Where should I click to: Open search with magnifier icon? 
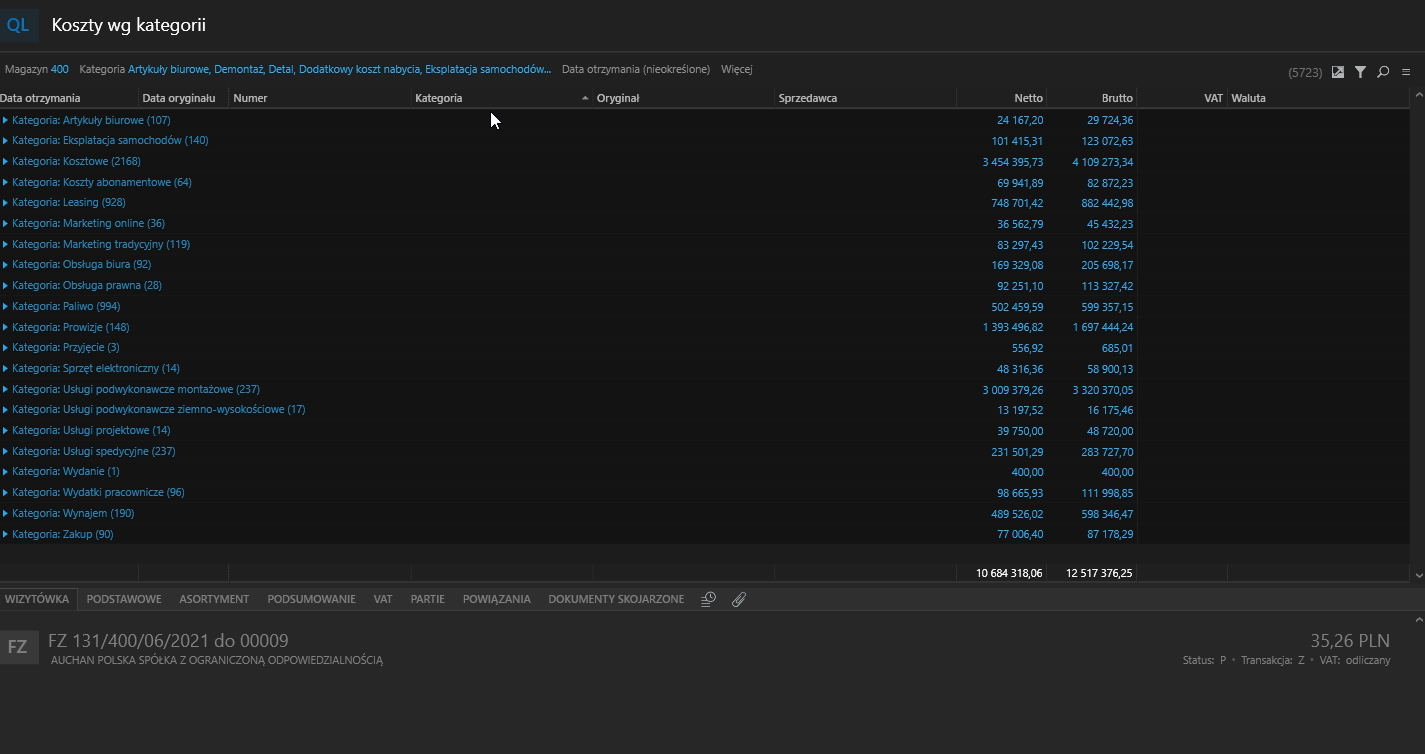(1384, 72)
